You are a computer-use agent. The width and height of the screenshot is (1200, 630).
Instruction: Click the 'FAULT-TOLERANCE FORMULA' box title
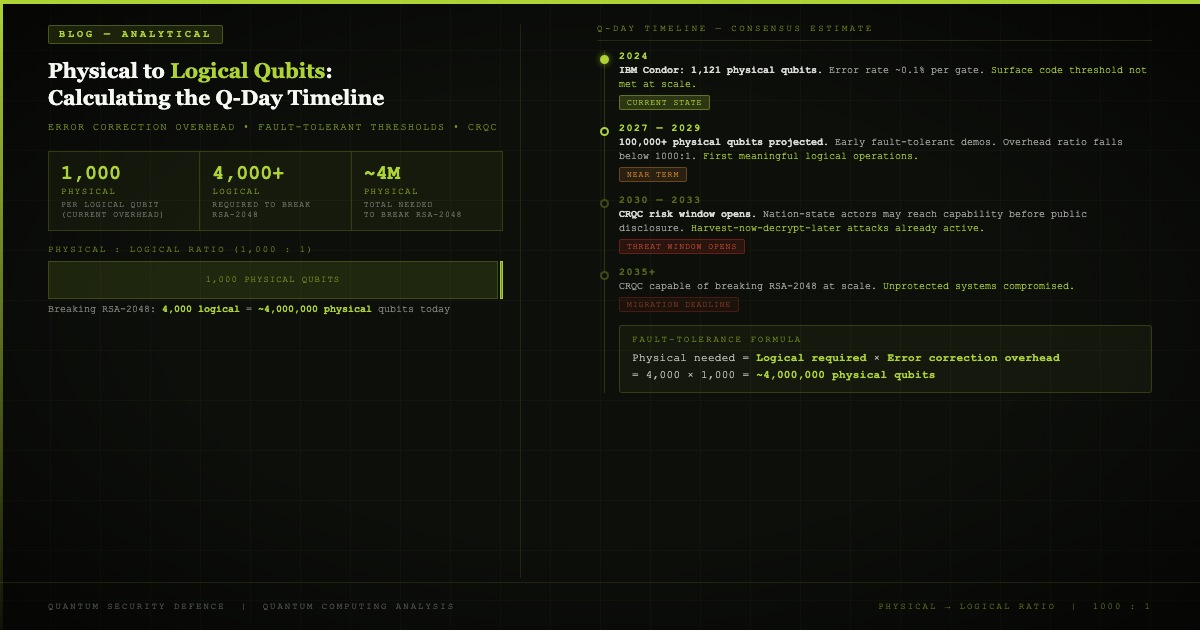coord(716,340)
